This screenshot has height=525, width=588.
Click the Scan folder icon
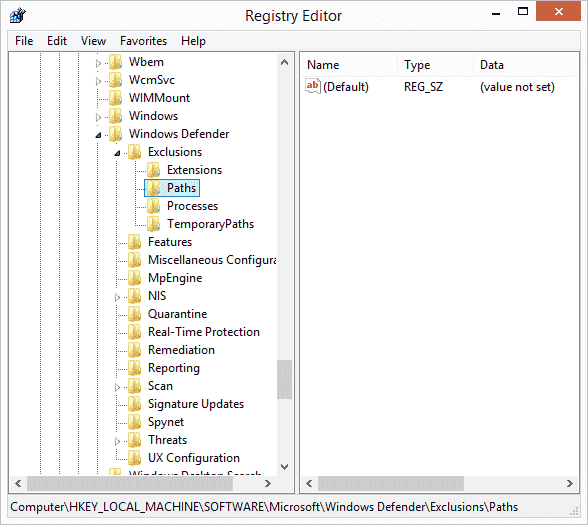pyautogui.click(x=135, y=386)
